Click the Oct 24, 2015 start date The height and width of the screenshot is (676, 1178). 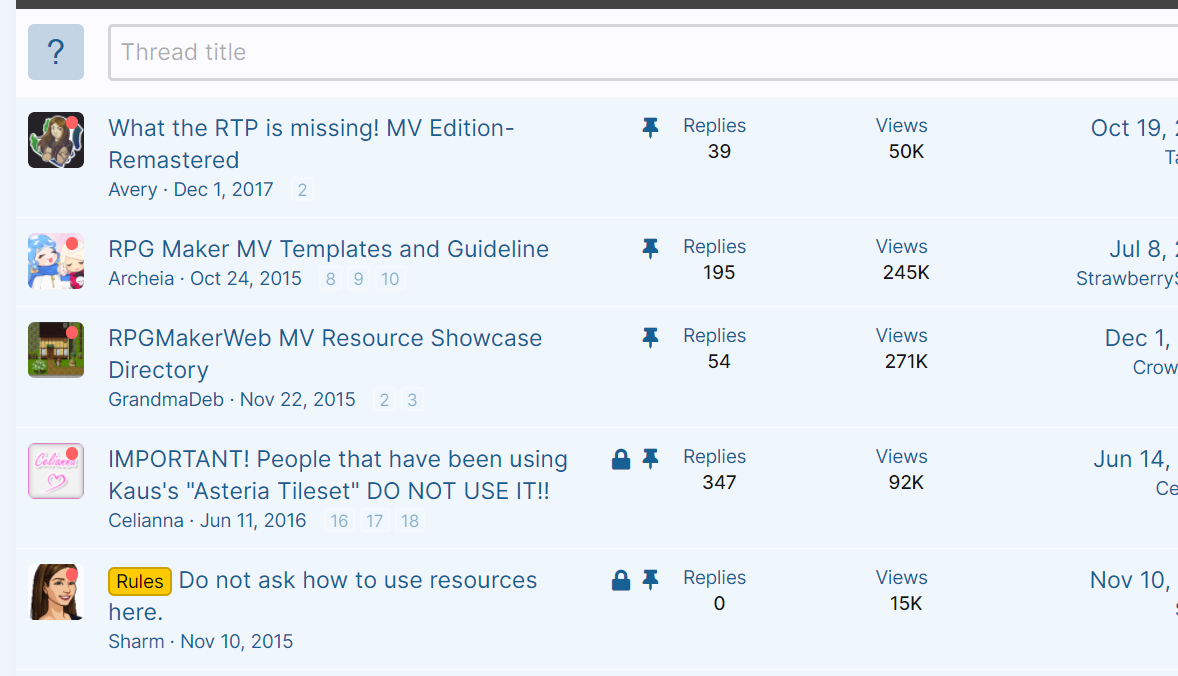click(x=246, y=279)
